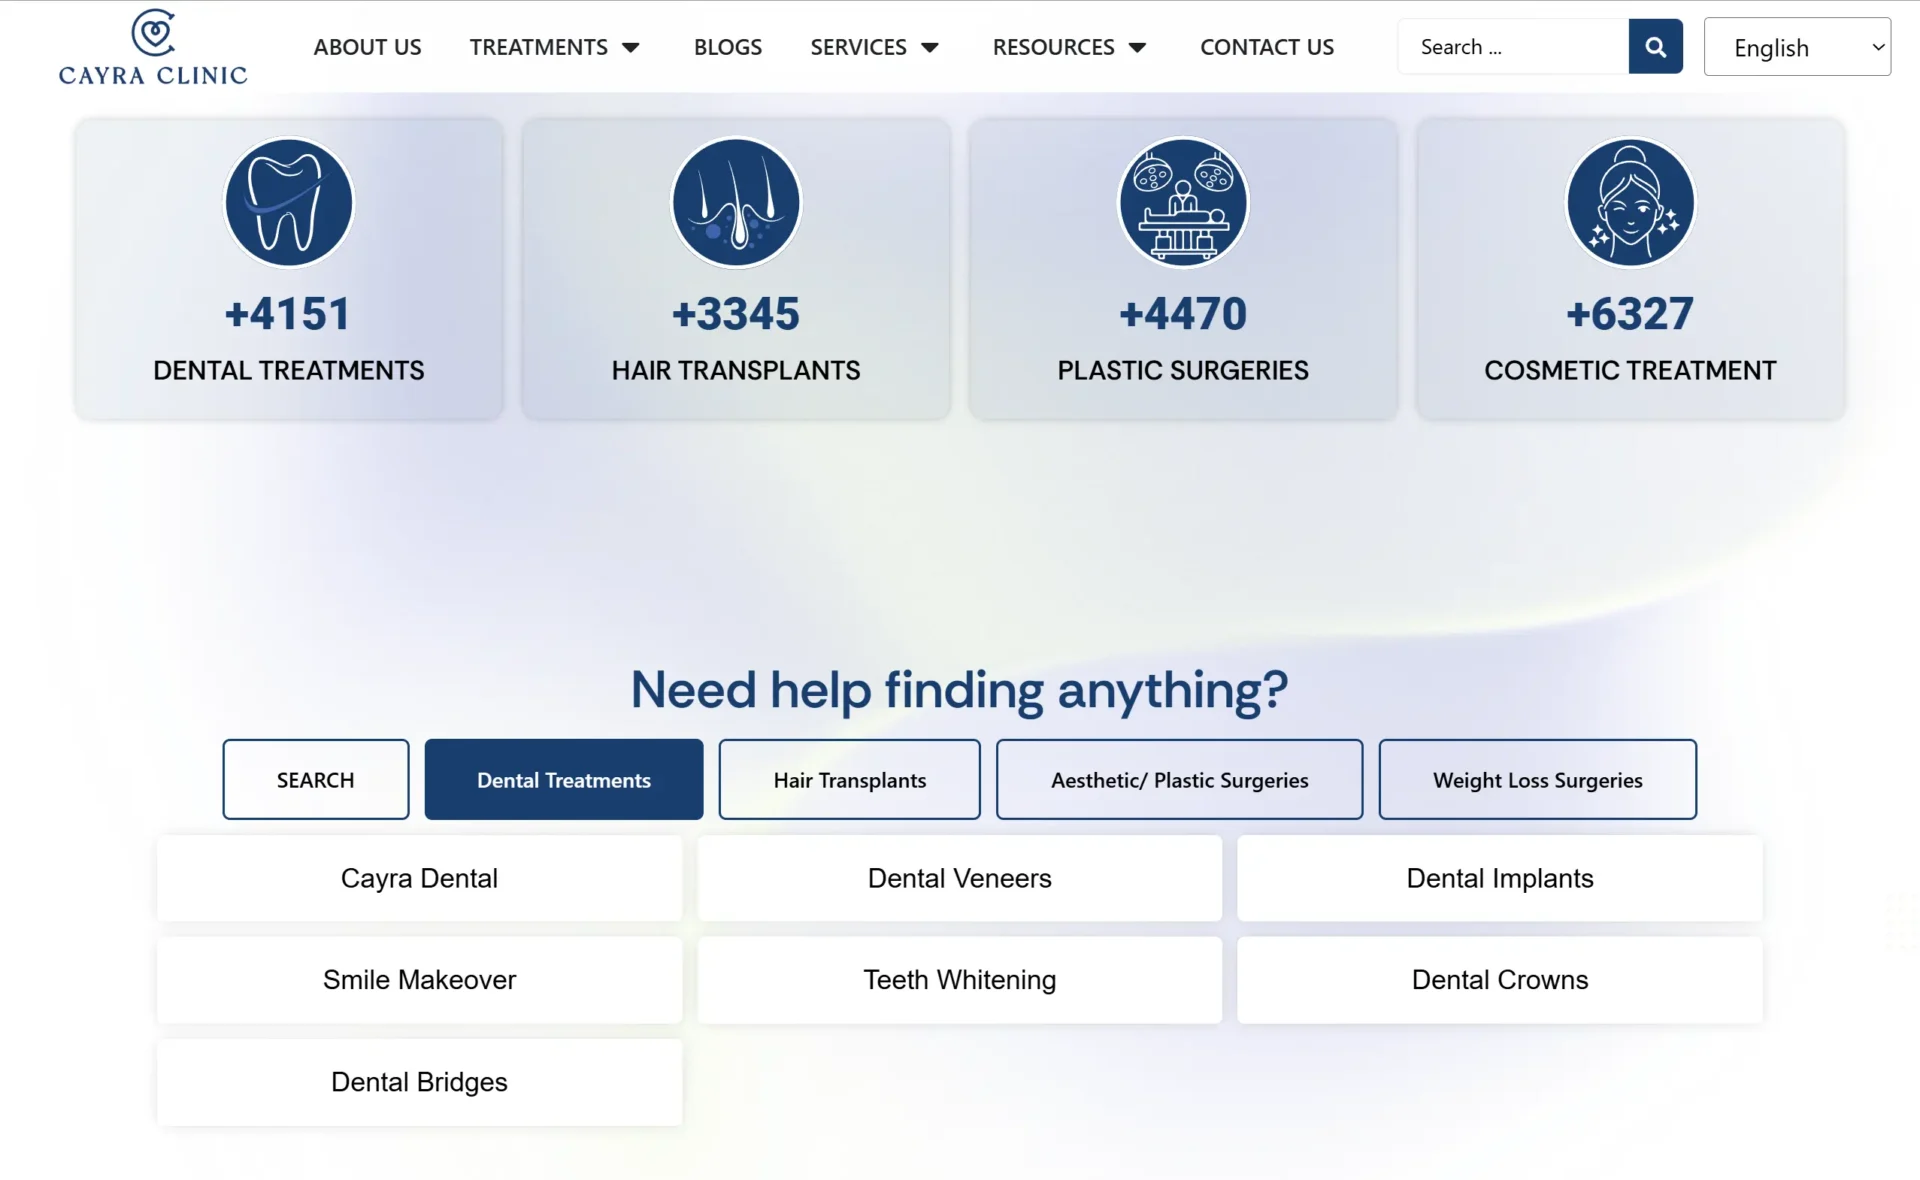The width and height of the screenshot is (1920, 1180).
Task: Click the hair follicle icon
Action: coord(736,203)
